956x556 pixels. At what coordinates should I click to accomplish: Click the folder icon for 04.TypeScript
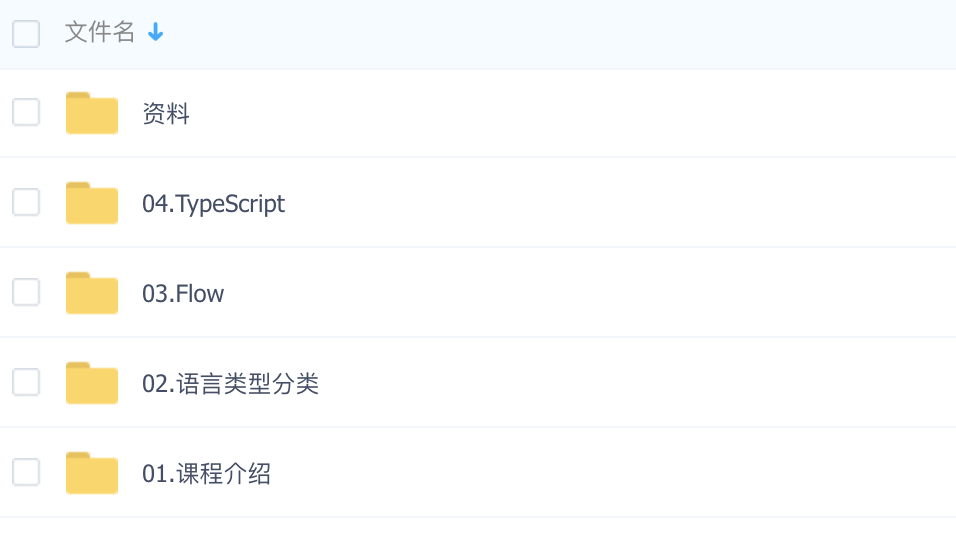click(x=92, y=203)
